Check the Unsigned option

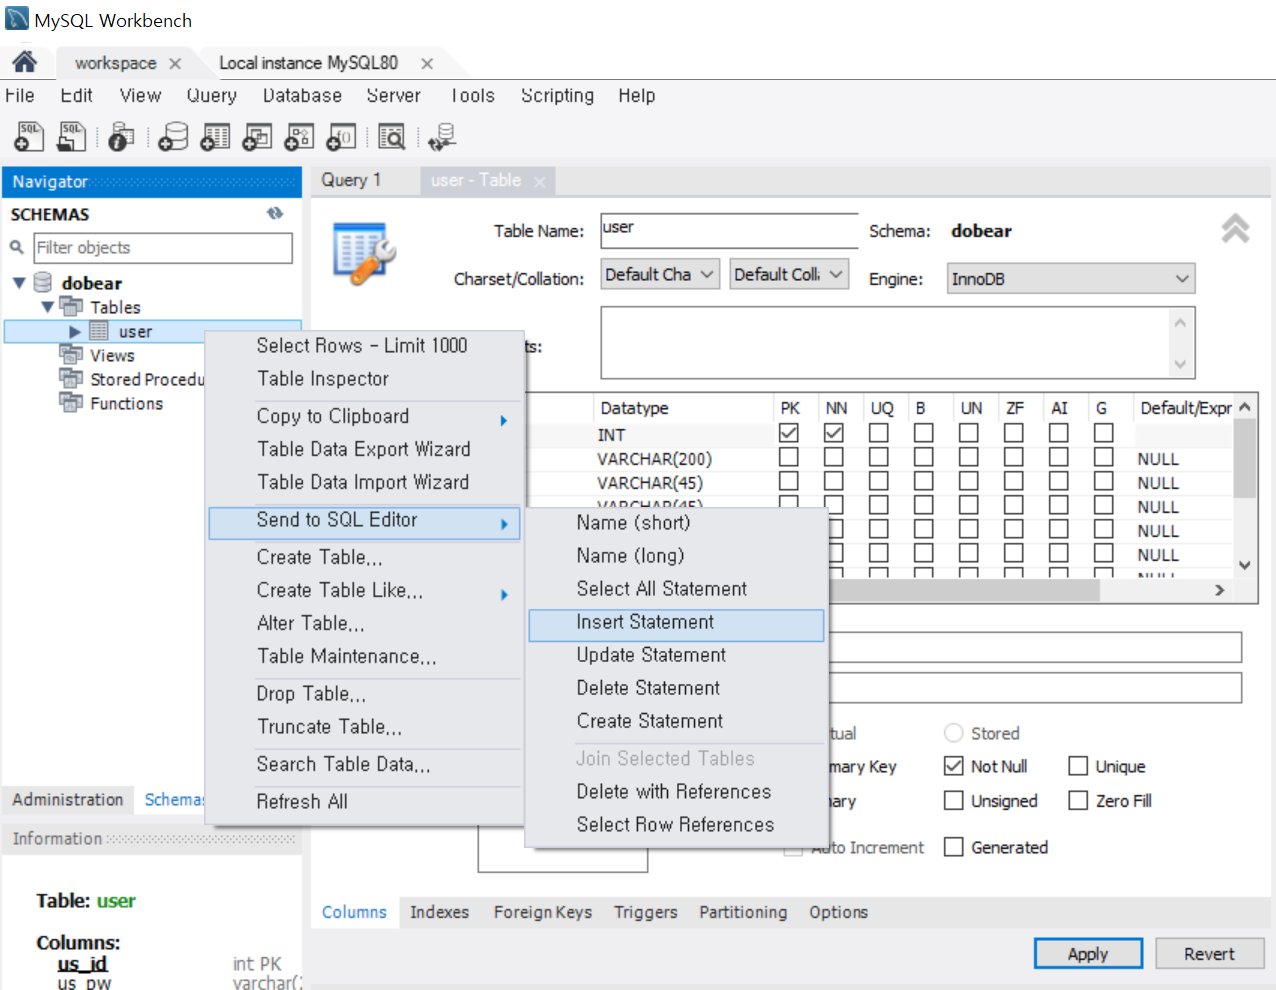point(954,800)
